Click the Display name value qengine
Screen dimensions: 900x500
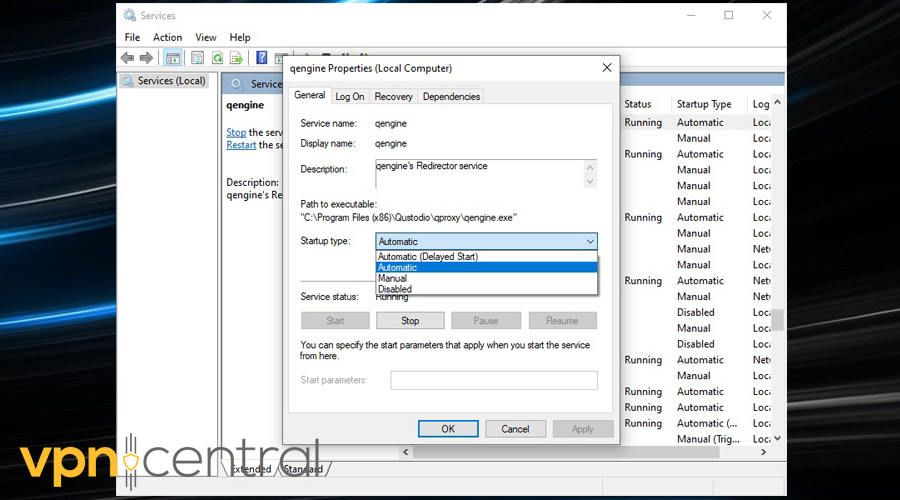click(391, 144)
